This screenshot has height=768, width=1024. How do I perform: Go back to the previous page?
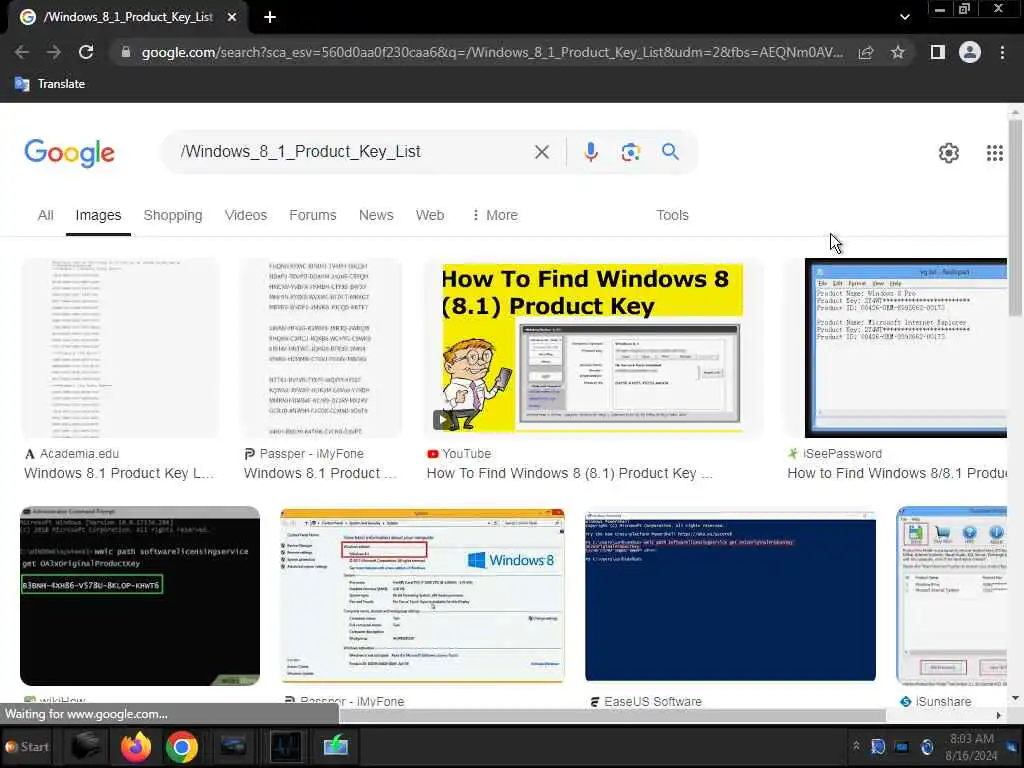pyautogui.click(x=22, y=52)
